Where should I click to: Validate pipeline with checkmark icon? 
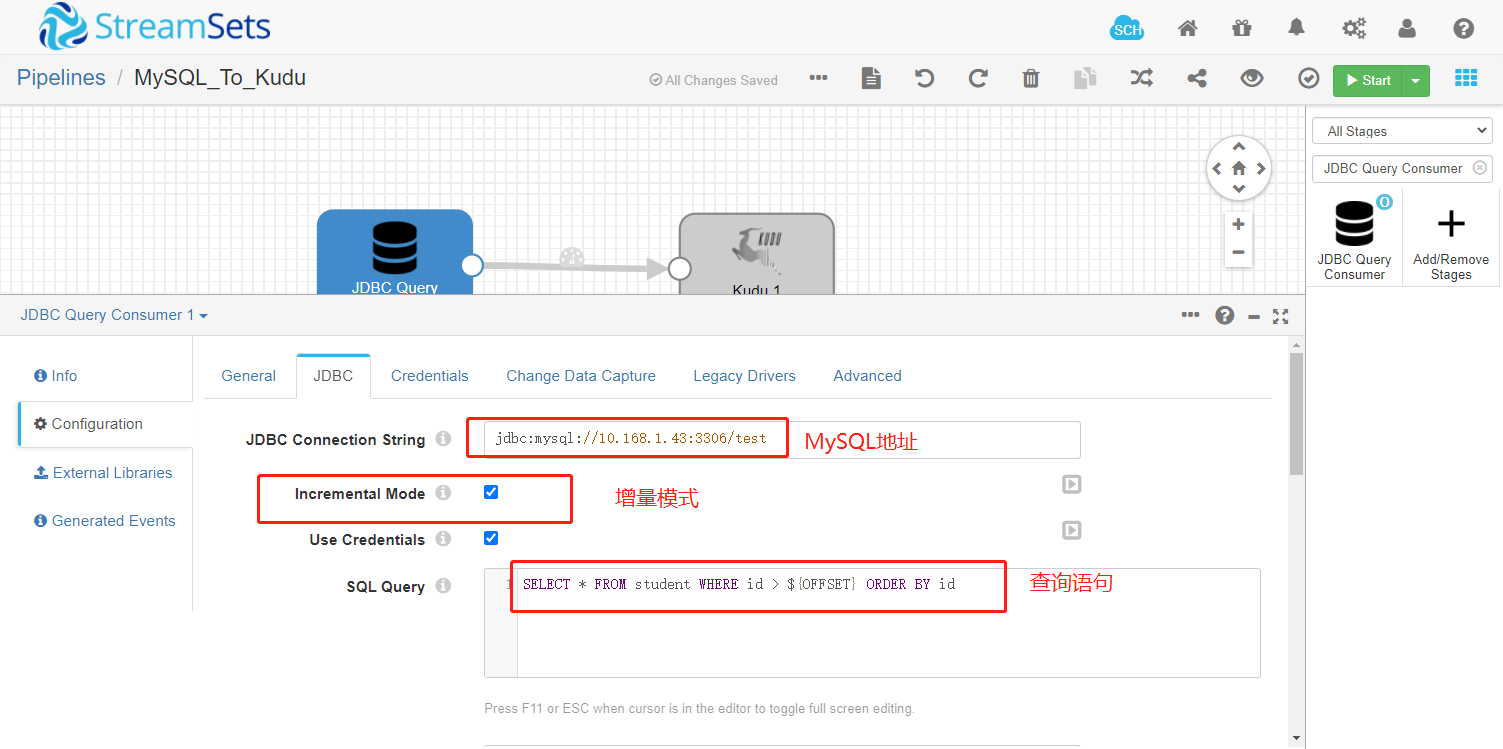tap(1309, 78)
